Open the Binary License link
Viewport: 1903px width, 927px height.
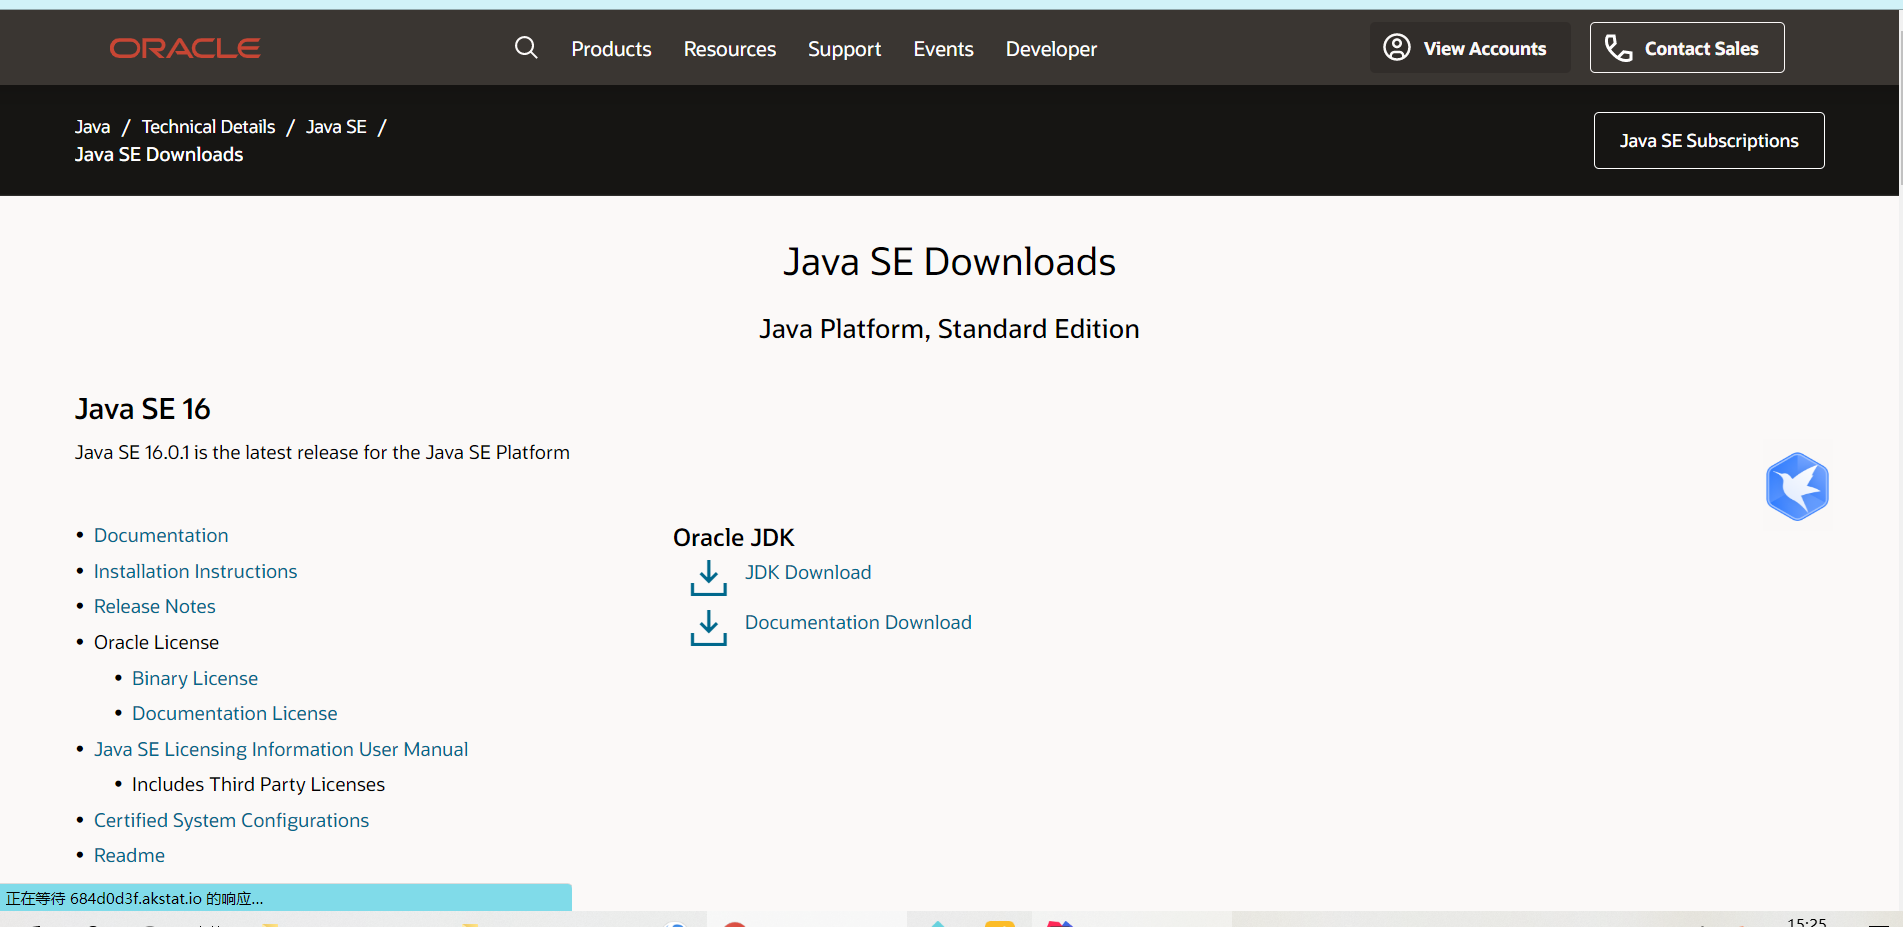click(195, 678)
